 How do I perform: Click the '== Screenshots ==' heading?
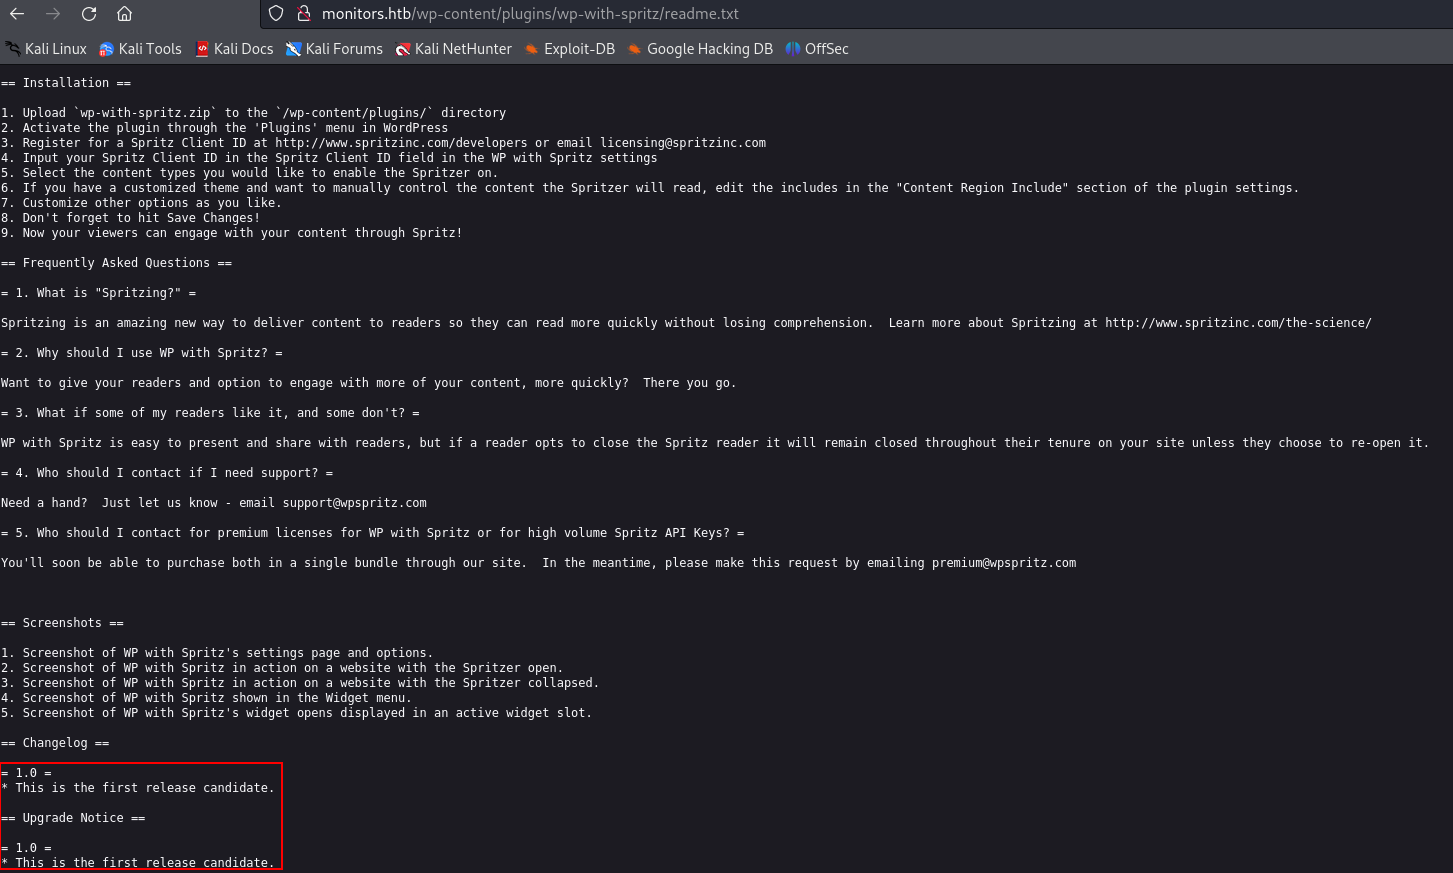coord(63,623)
